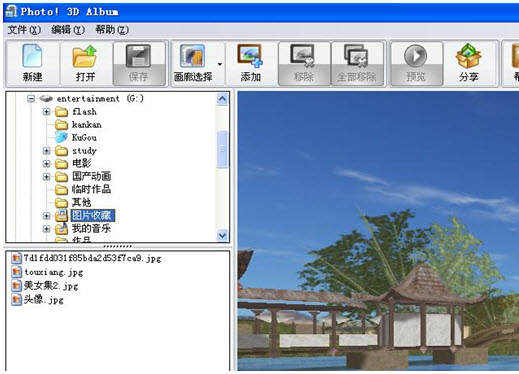Viewport: 519px width, 374px height.
Task: Open an album with 打开 icon
Action: pos(85,56)
